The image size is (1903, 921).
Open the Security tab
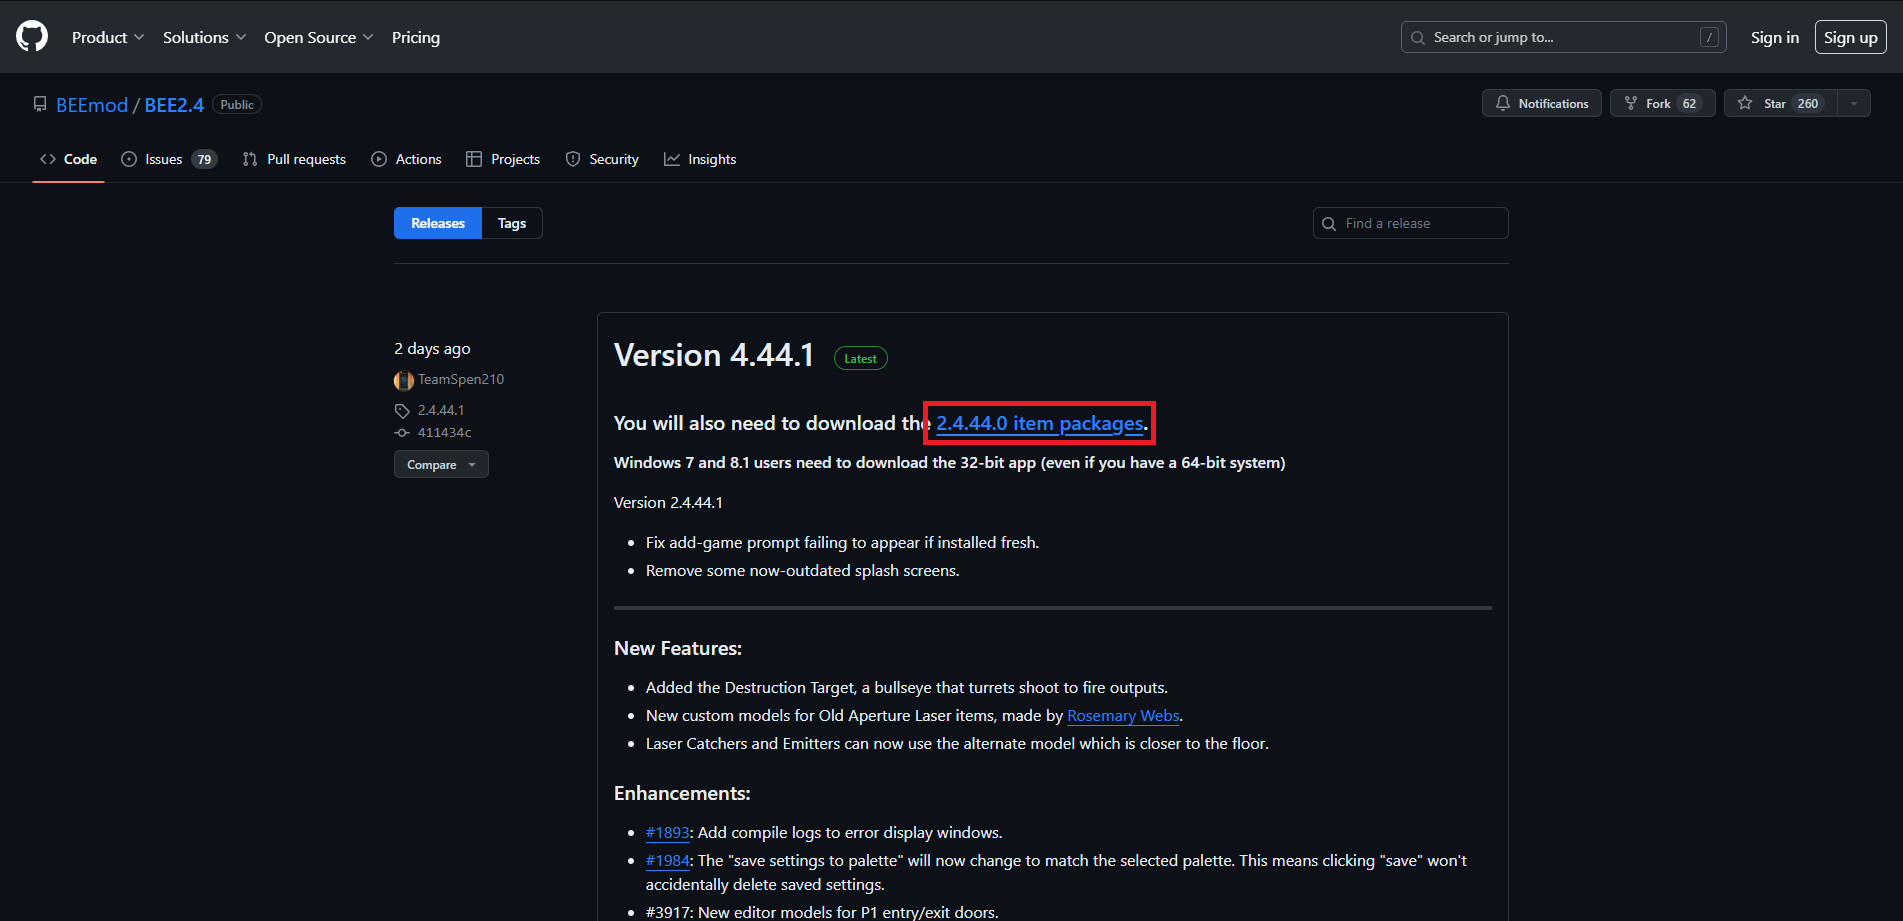coord(602,159)
